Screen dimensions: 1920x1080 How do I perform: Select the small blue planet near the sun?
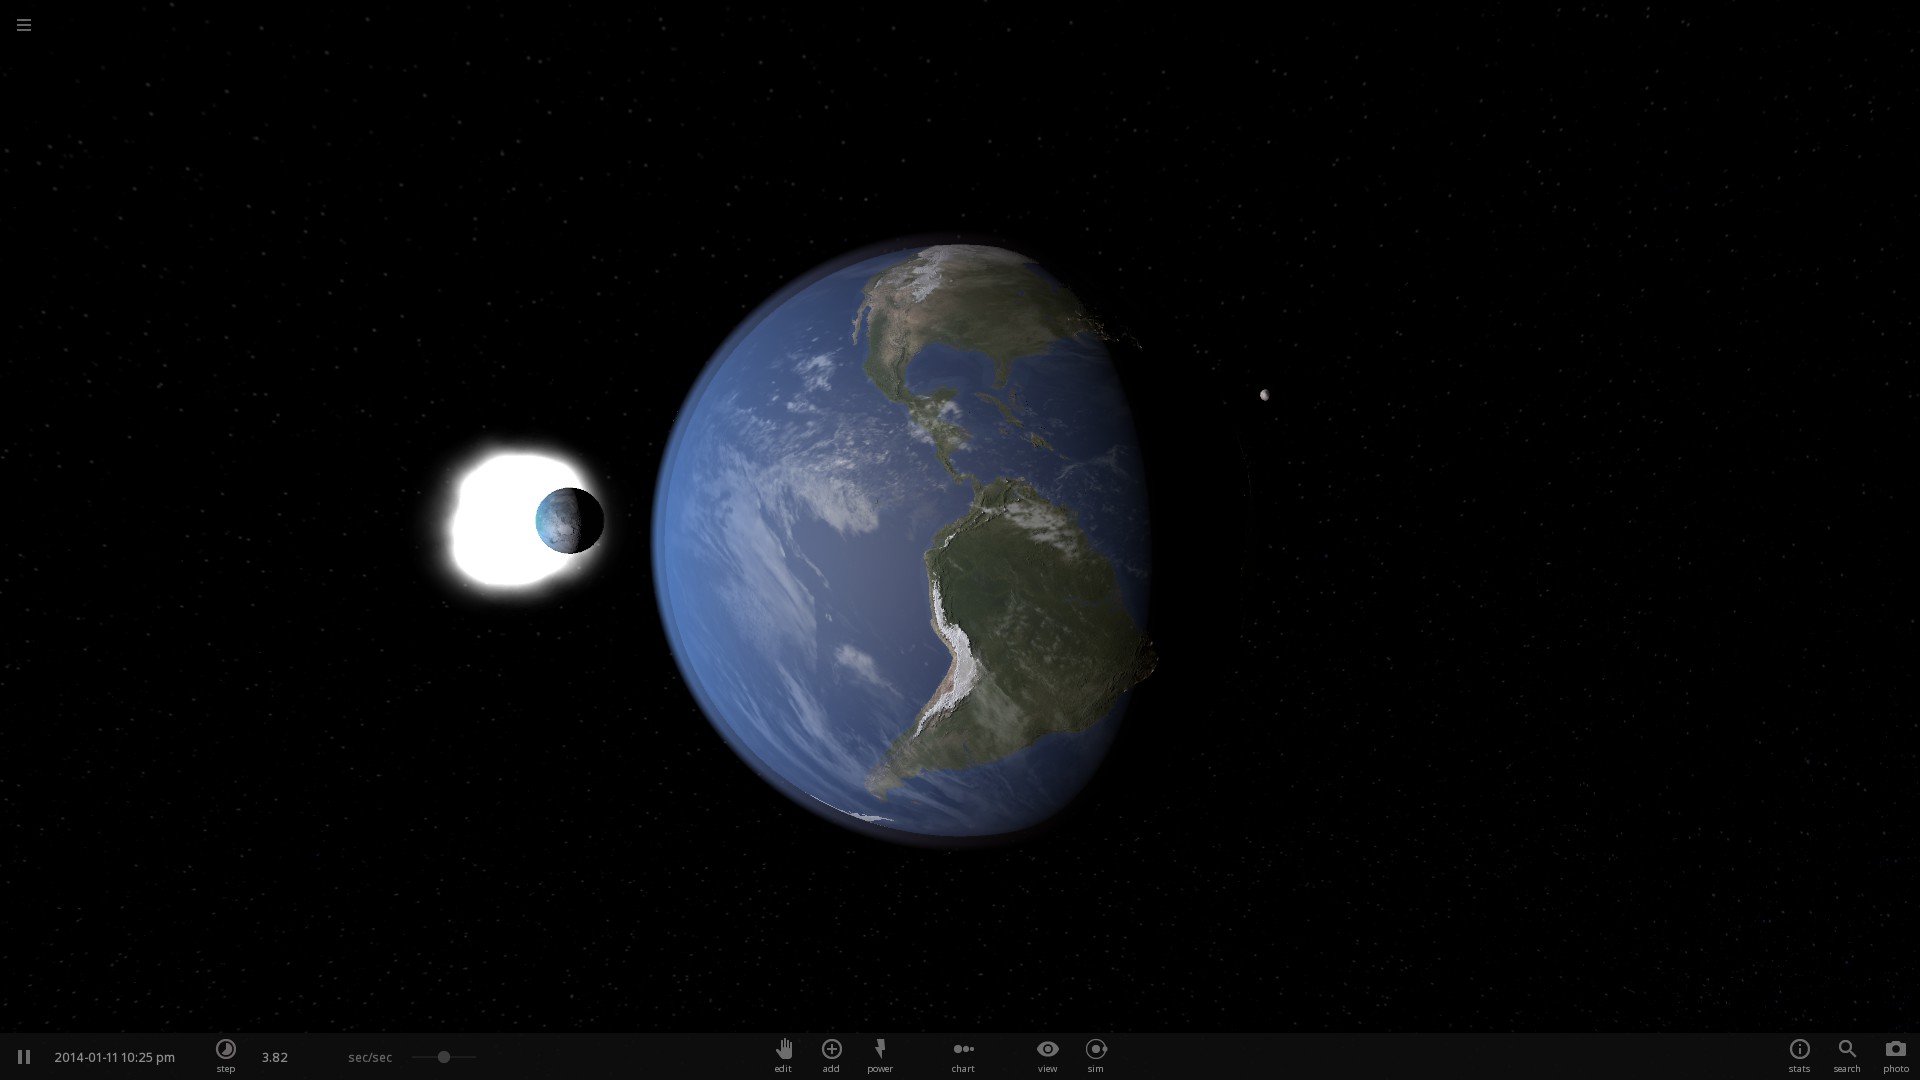coord(569,520)
